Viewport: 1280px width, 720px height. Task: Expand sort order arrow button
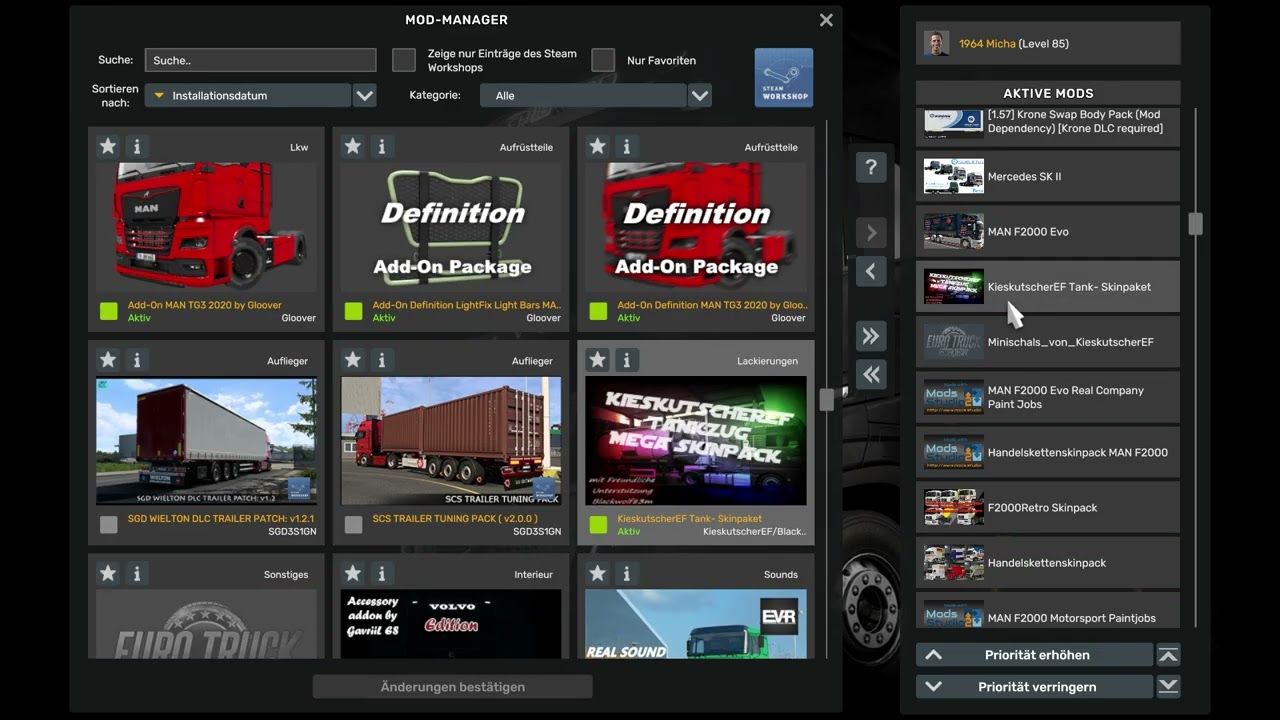pos(365,96)
